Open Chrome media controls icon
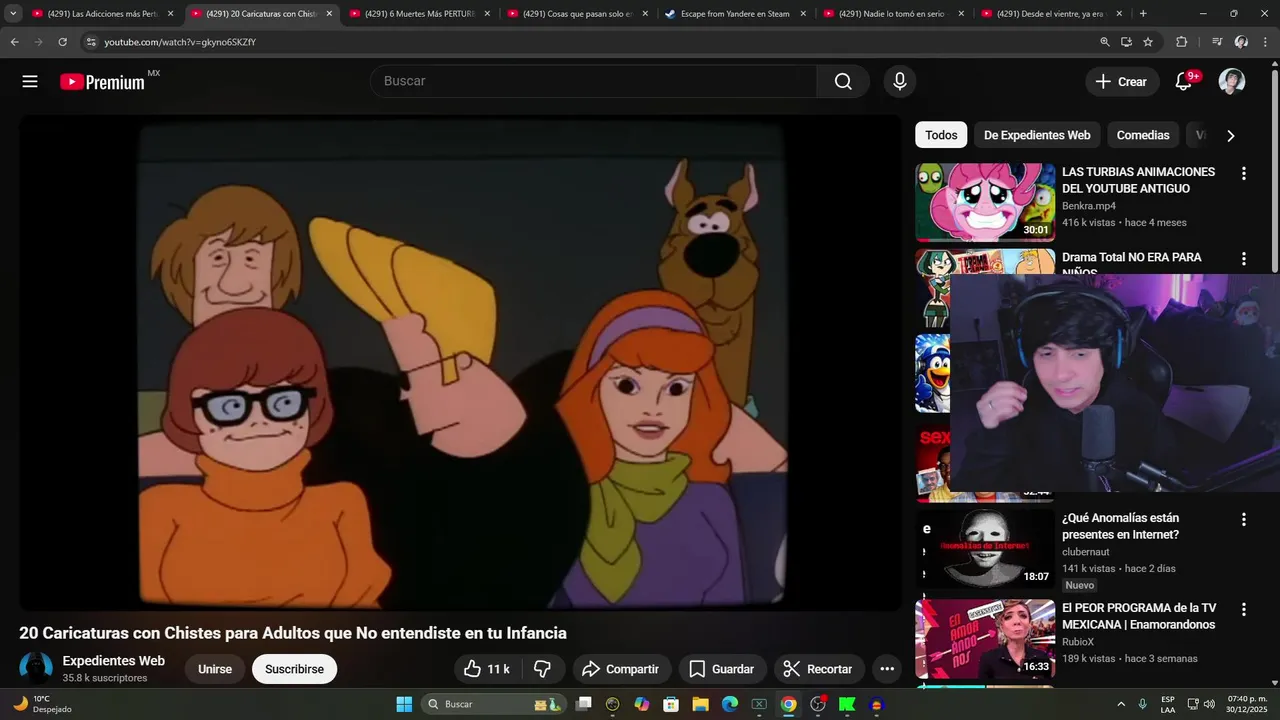Viewport: 1280px width, 720px height. [1217, 42]
